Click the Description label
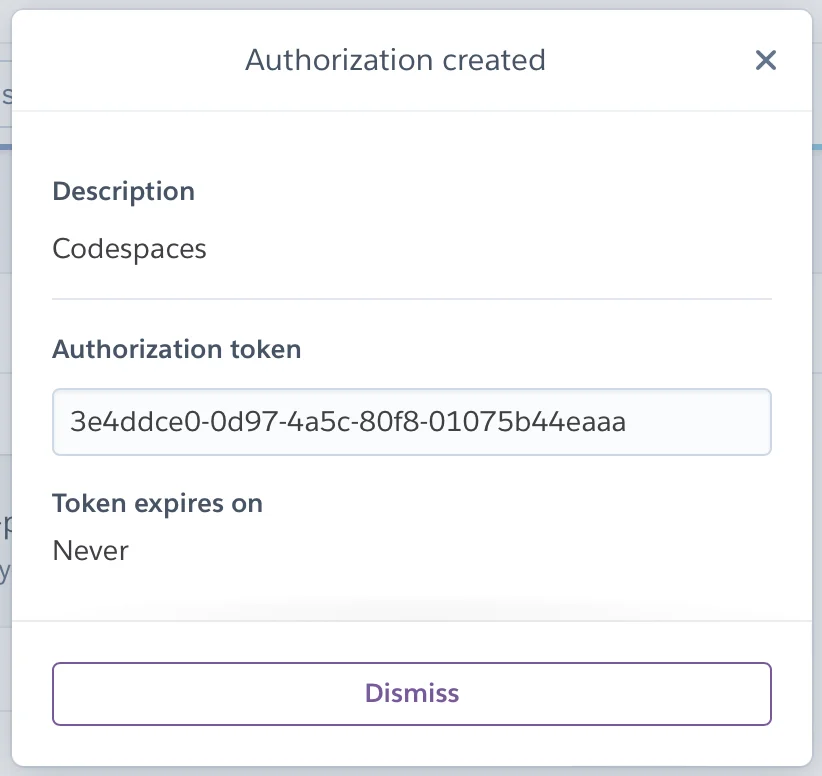This screenshot has height=776, width=822. tap(123, 191)
